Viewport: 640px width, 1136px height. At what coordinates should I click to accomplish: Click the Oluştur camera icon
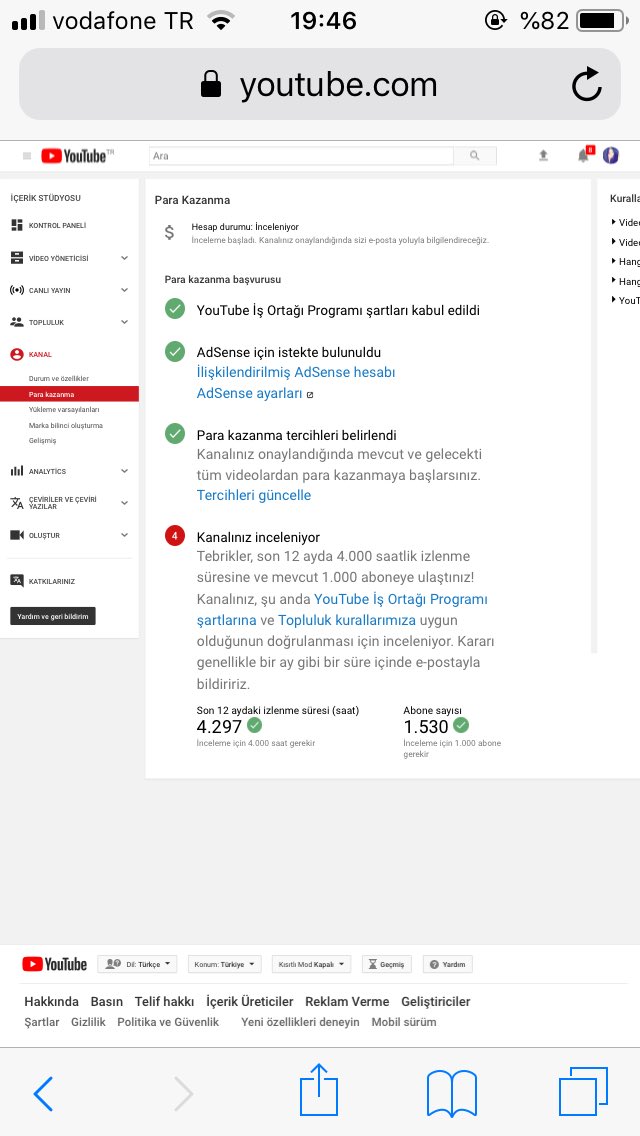[17, 535]
